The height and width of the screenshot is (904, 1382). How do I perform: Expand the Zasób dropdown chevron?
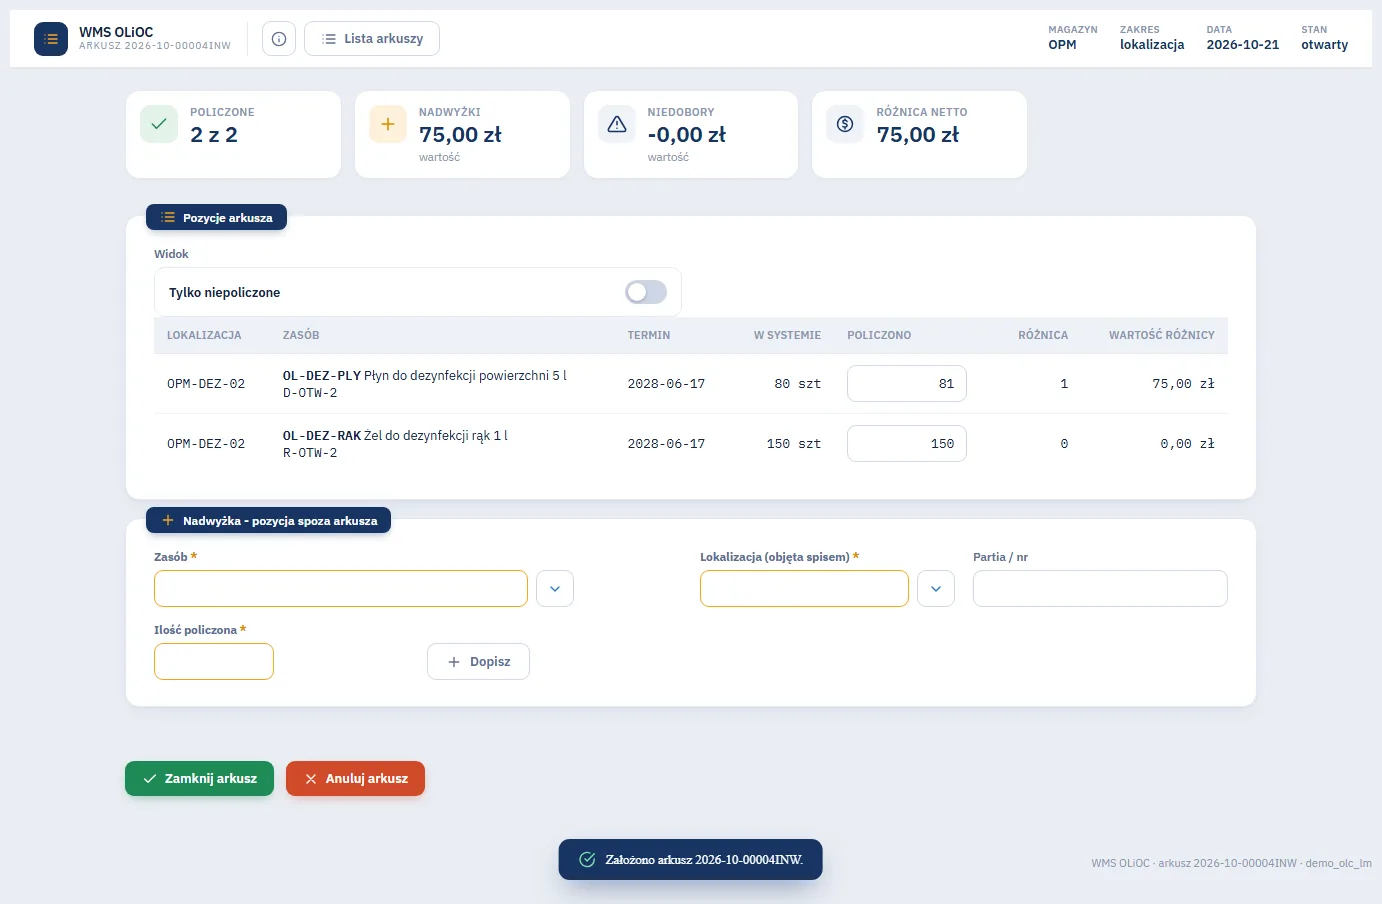coord(555,589)
